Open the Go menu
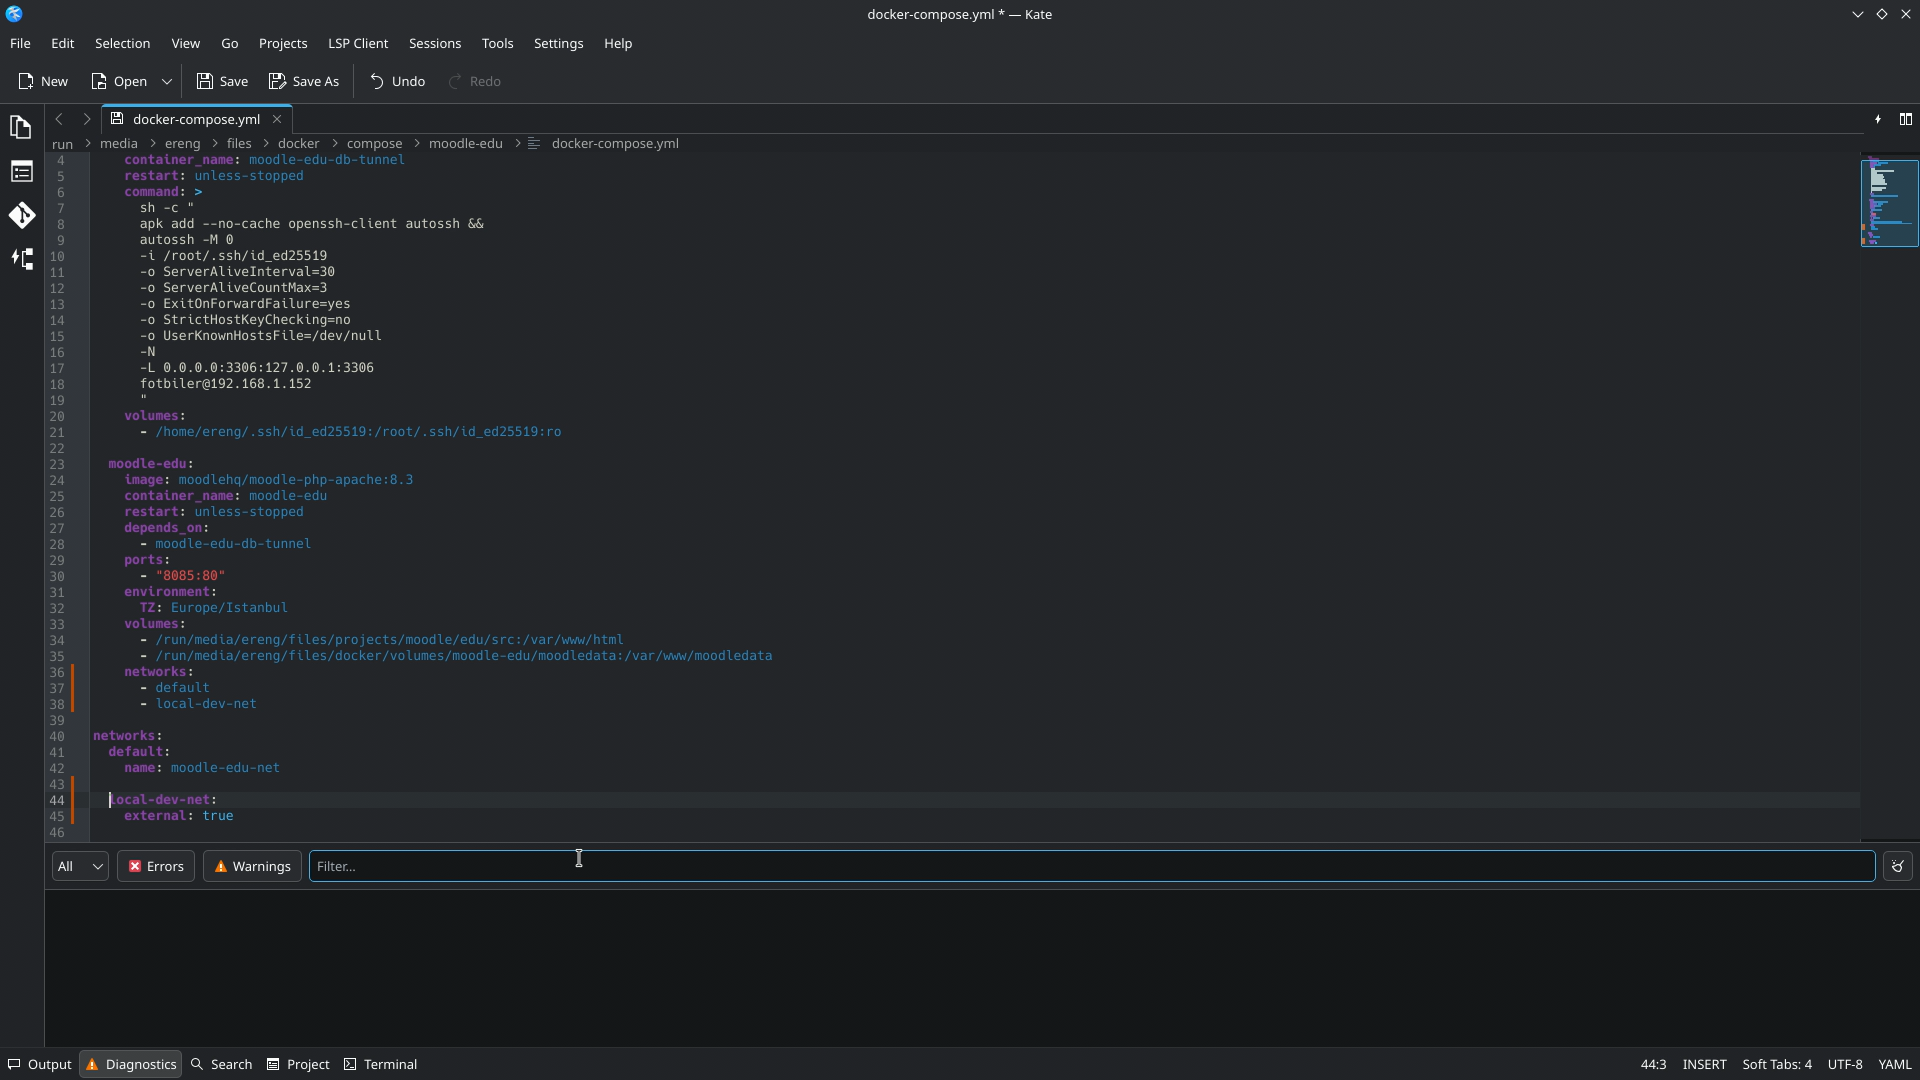This screenshot has width=1920, height=1080. click(x=229, y=43)
